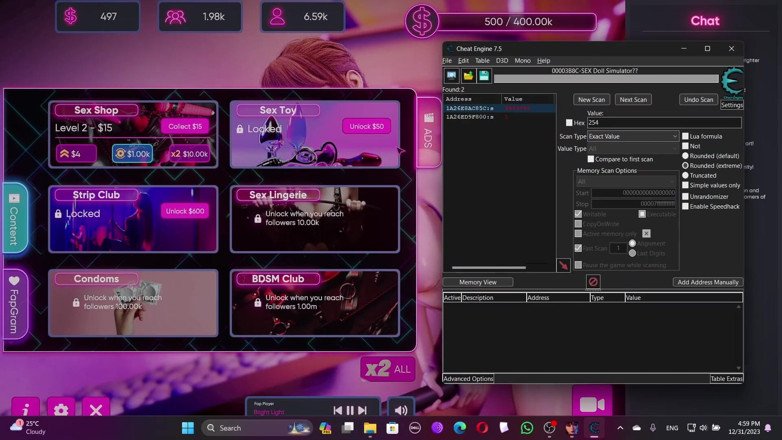This screenshot has height=440, width=782.
Task: Click the red arrow add-to-address-list icon
Action: pyautogui.click(x=563, y=265)
